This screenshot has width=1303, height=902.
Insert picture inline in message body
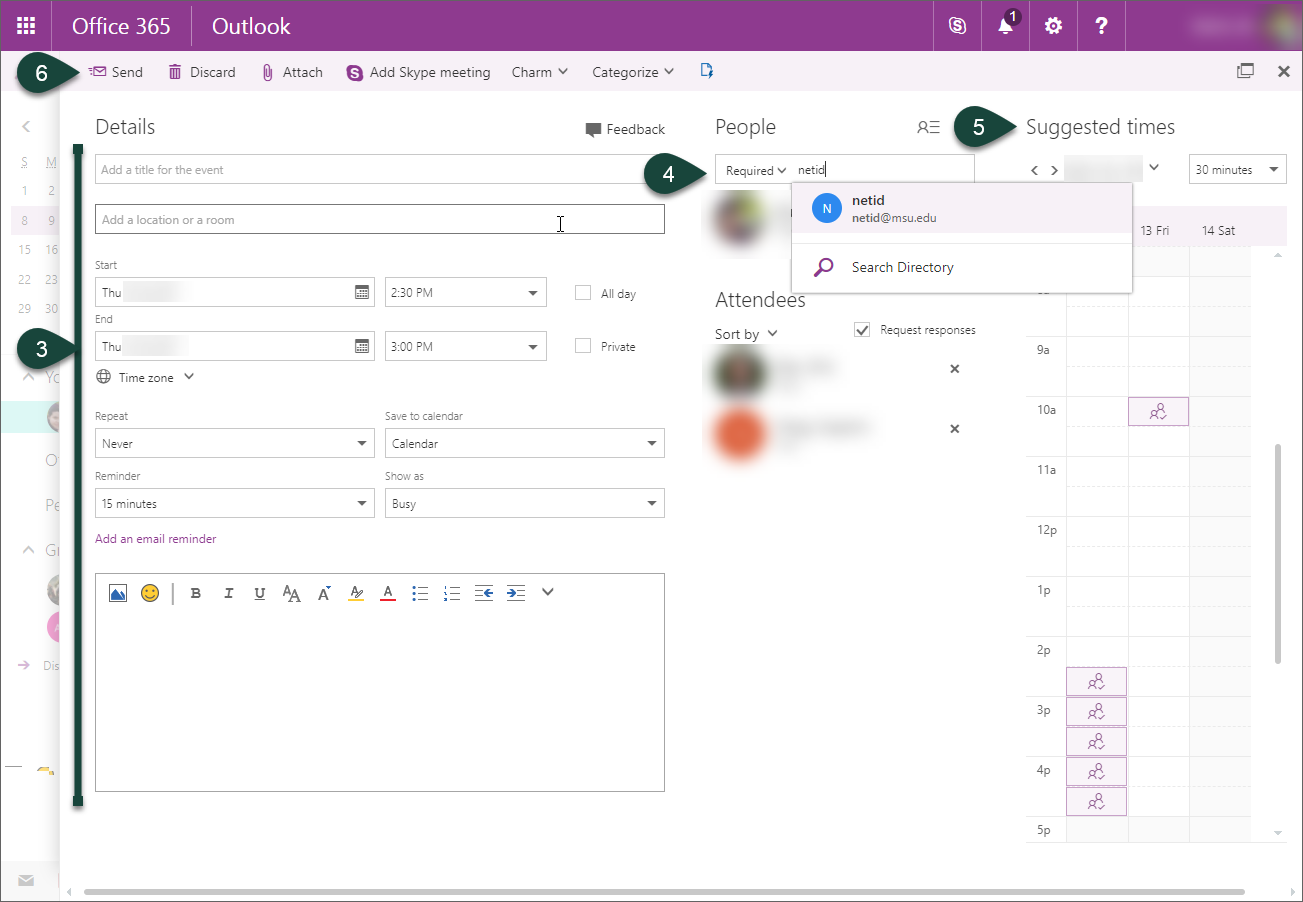click(118, 593)
